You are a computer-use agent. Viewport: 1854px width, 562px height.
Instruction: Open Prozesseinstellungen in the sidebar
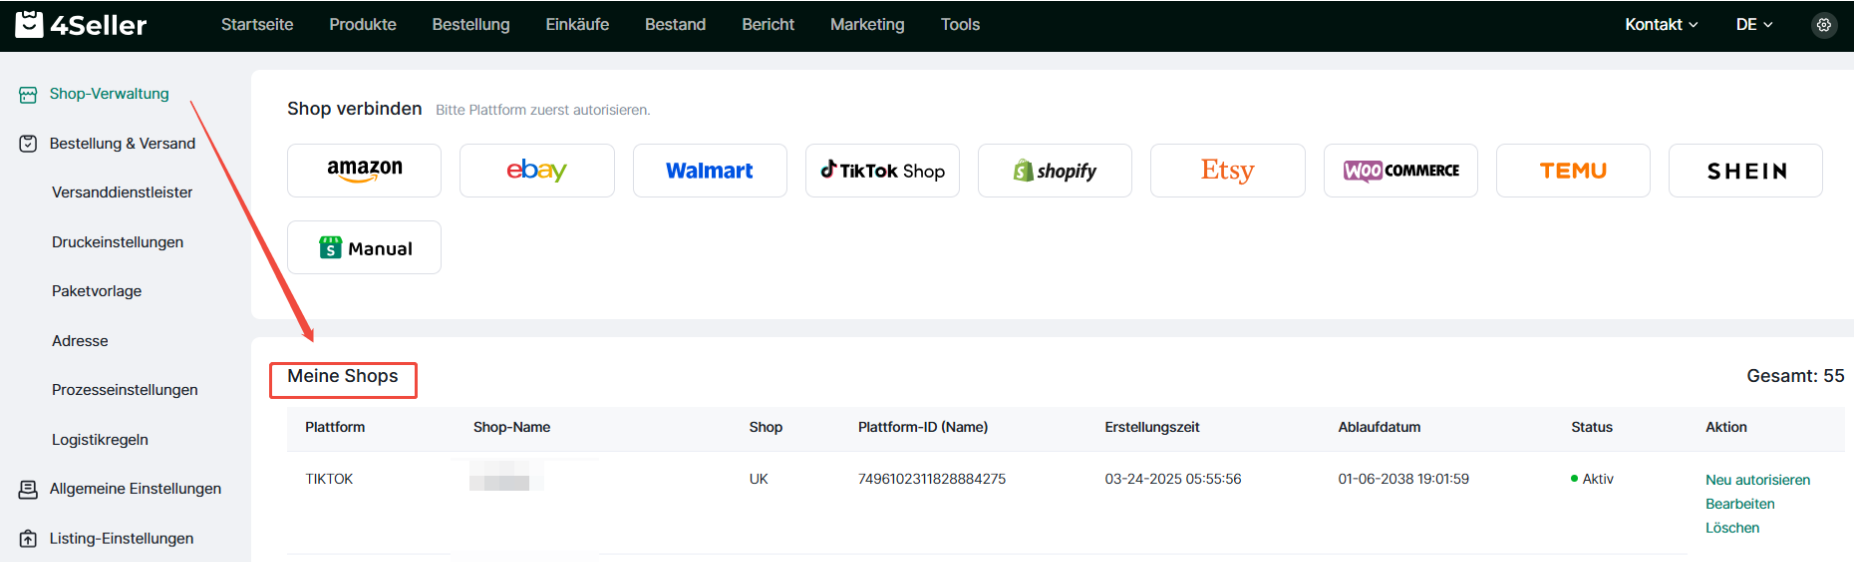click(x=125, y=390)
